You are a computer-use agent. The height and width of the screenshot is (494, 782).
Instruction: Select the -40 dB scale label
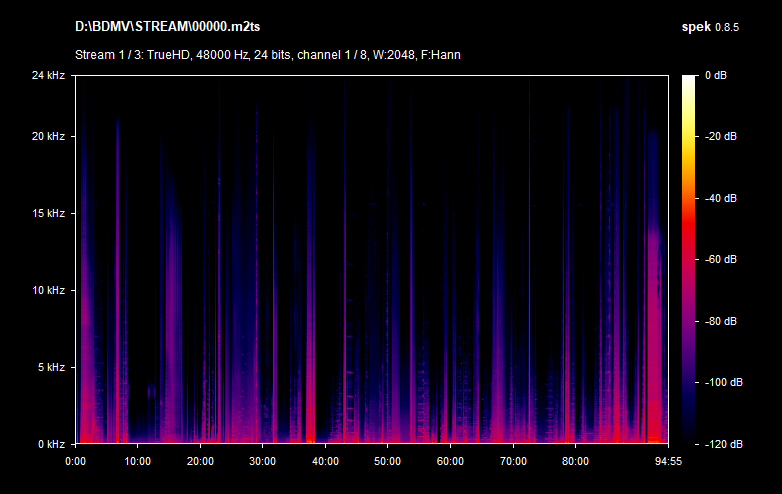[719, 198]
